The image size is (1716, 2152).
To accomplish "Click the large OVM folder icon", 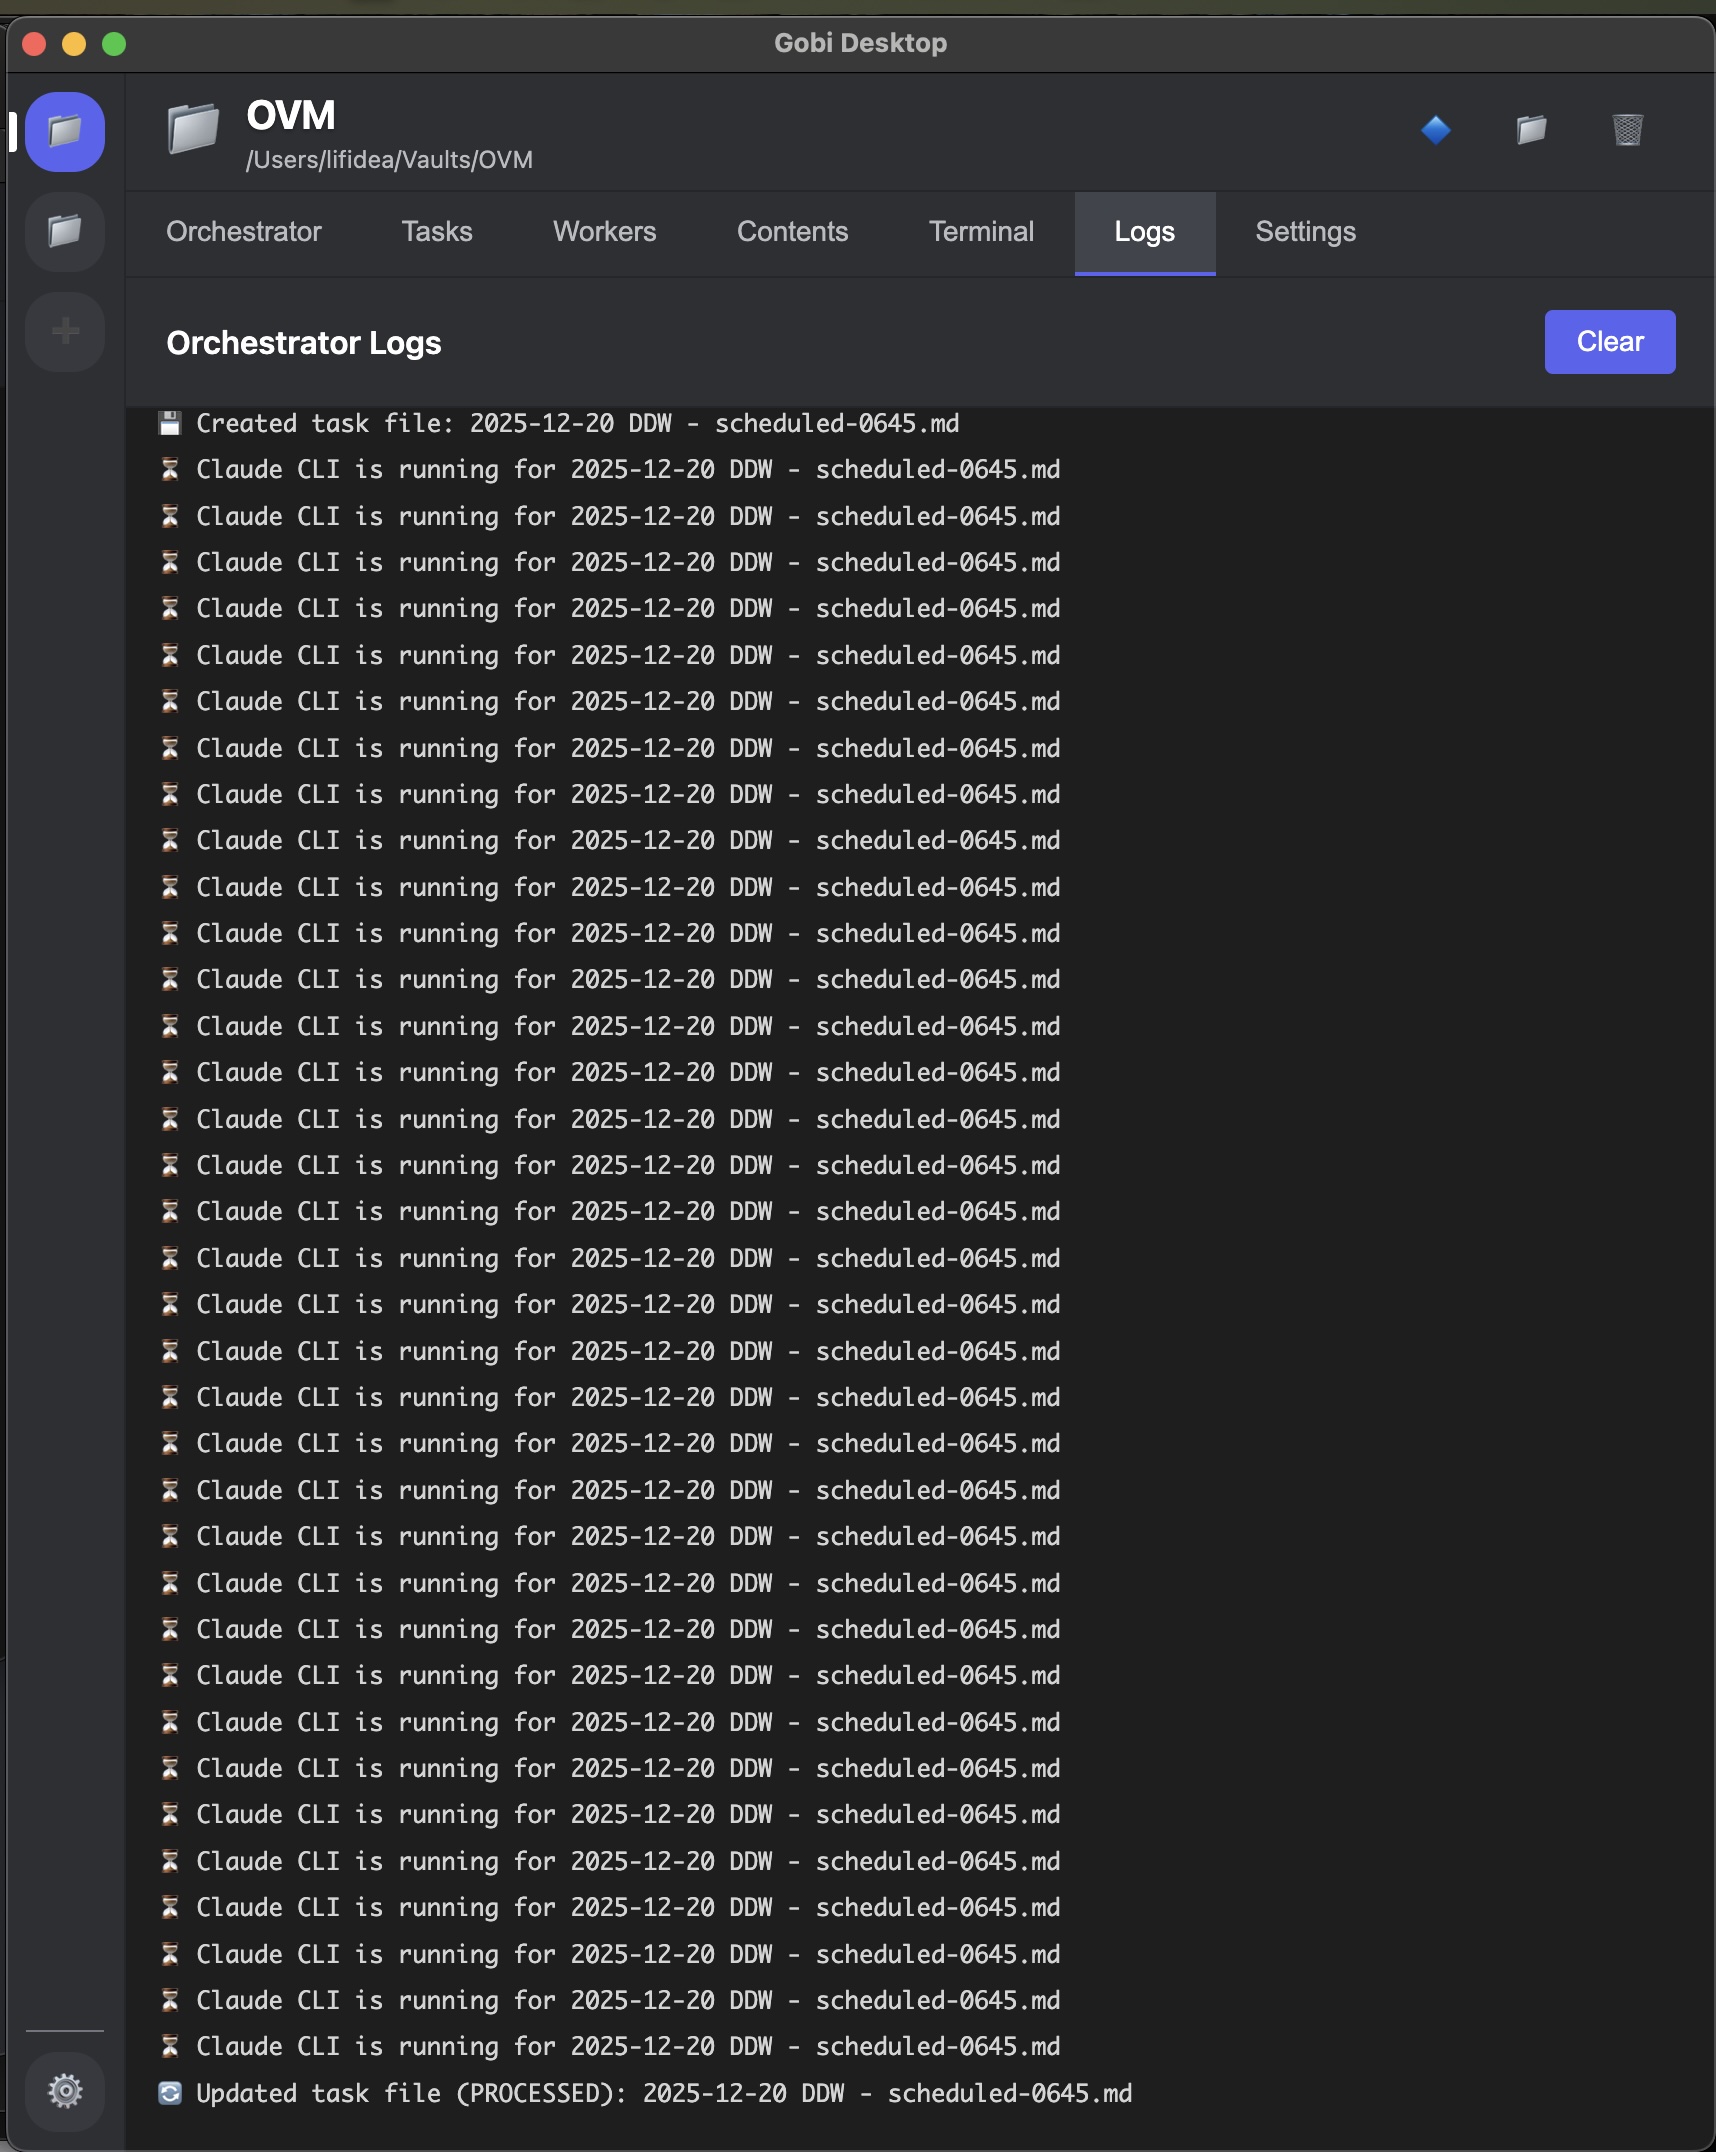I will (193, 130).
